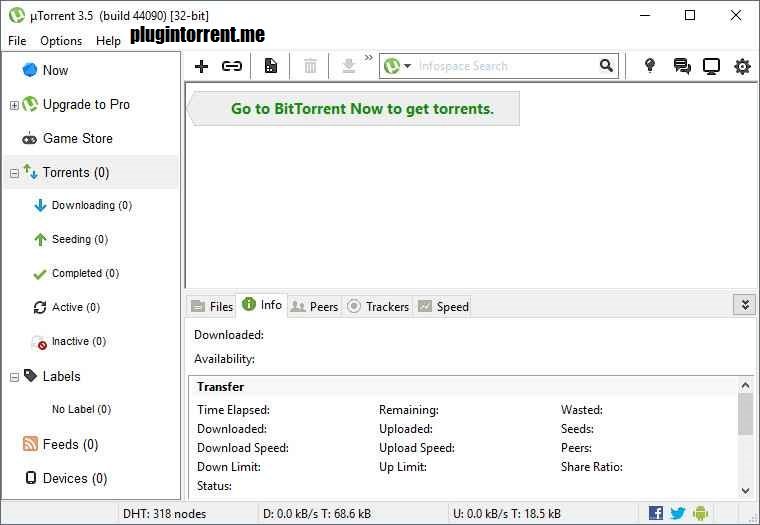This screenshot has width=760, height=525.
Task: Click the Upload Speed label
Action: [x=417, y=448]
